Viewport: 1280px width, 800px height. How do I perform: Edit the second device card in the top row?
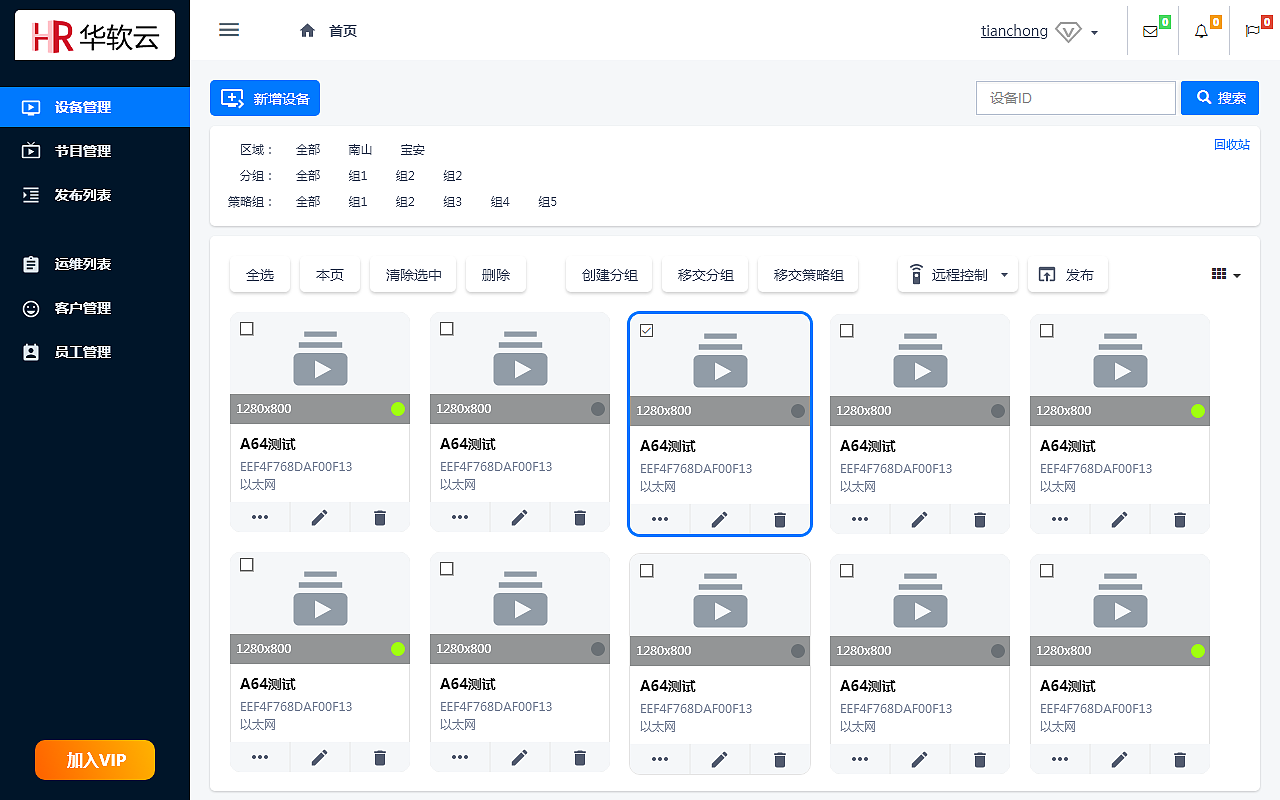pyautogui.click(x=520, y=517)
